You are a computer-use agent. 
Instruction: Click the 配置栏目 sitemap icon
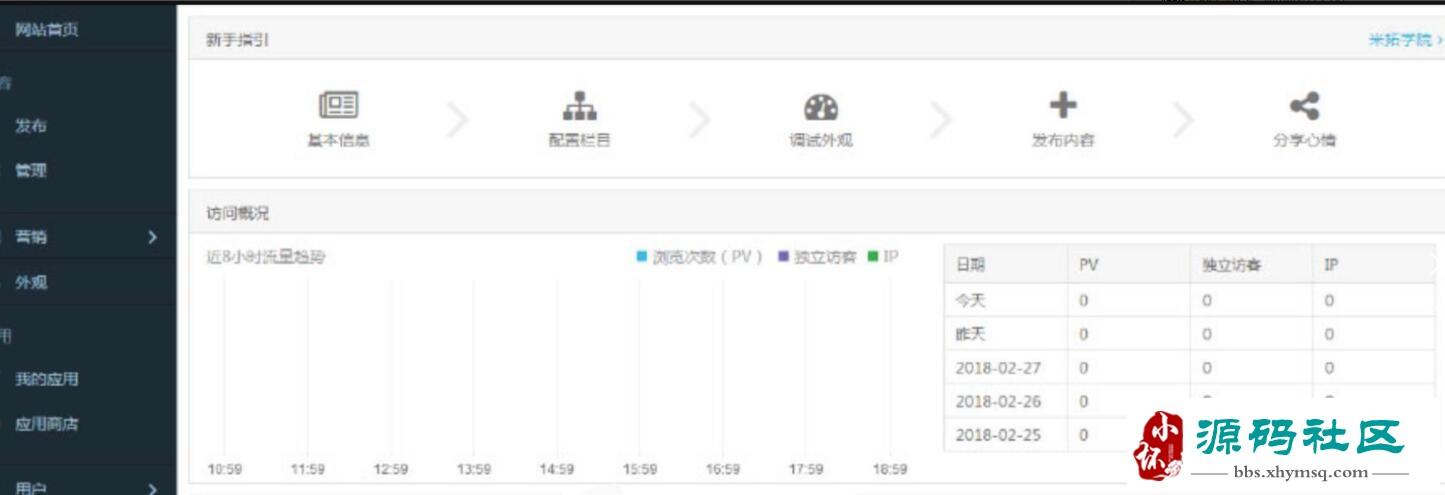(x=579, y=105)
